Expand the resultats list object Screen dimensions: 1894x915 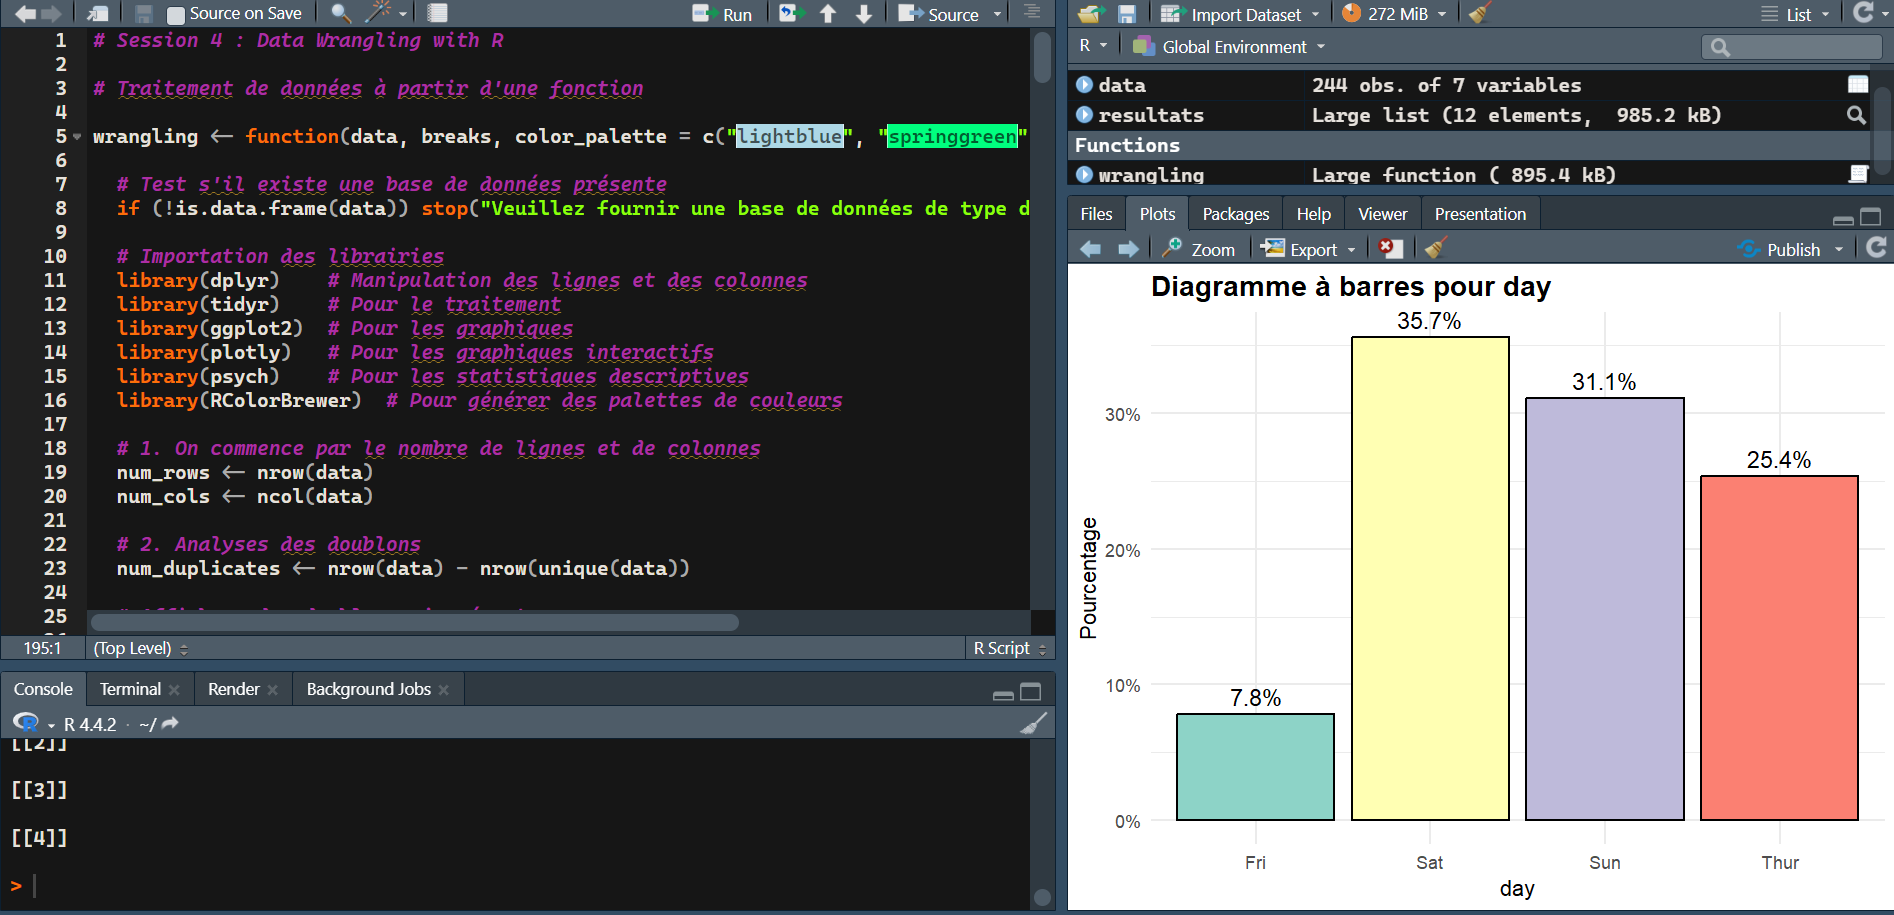point(1084,115)
